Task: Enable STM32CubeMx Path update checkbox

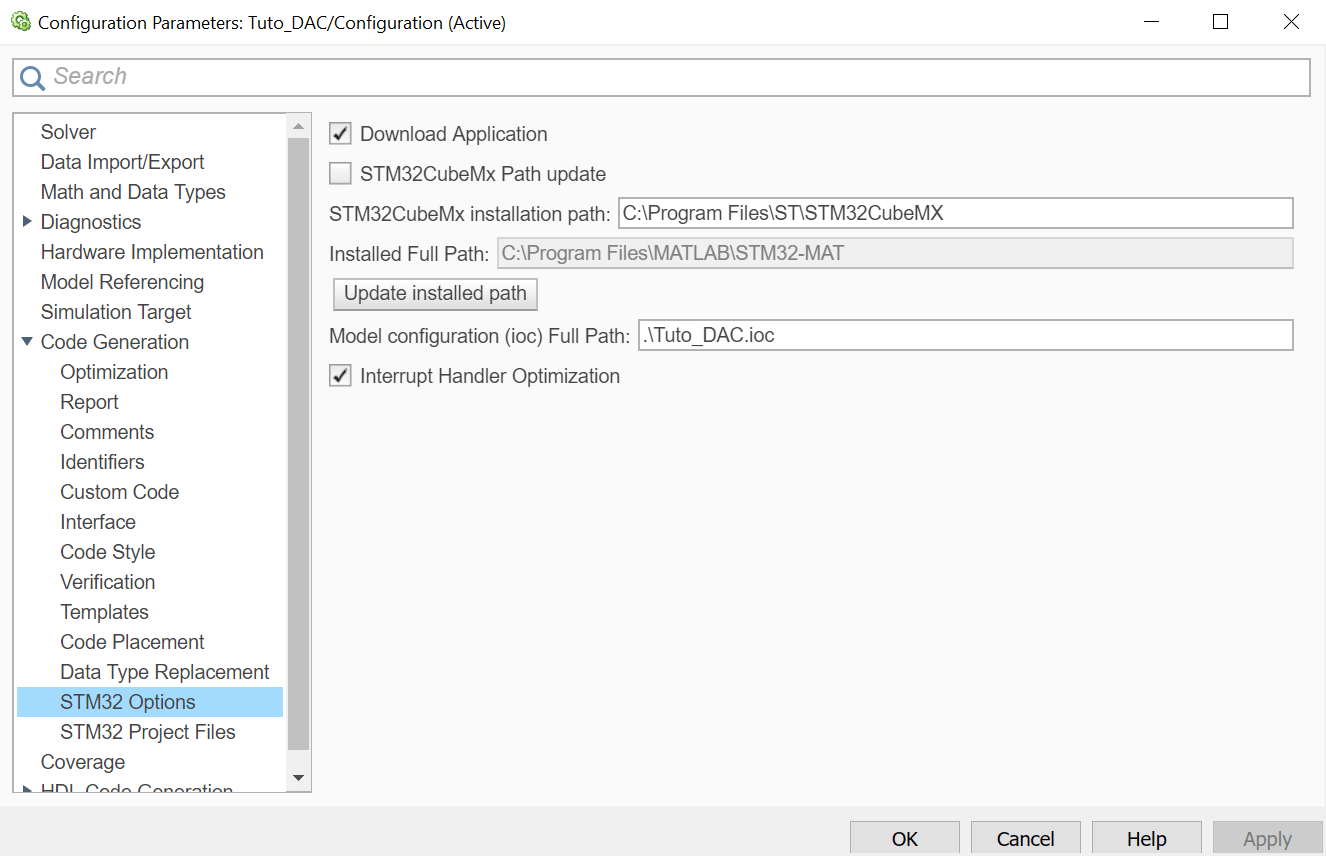Action: click(x=341, y=174)
